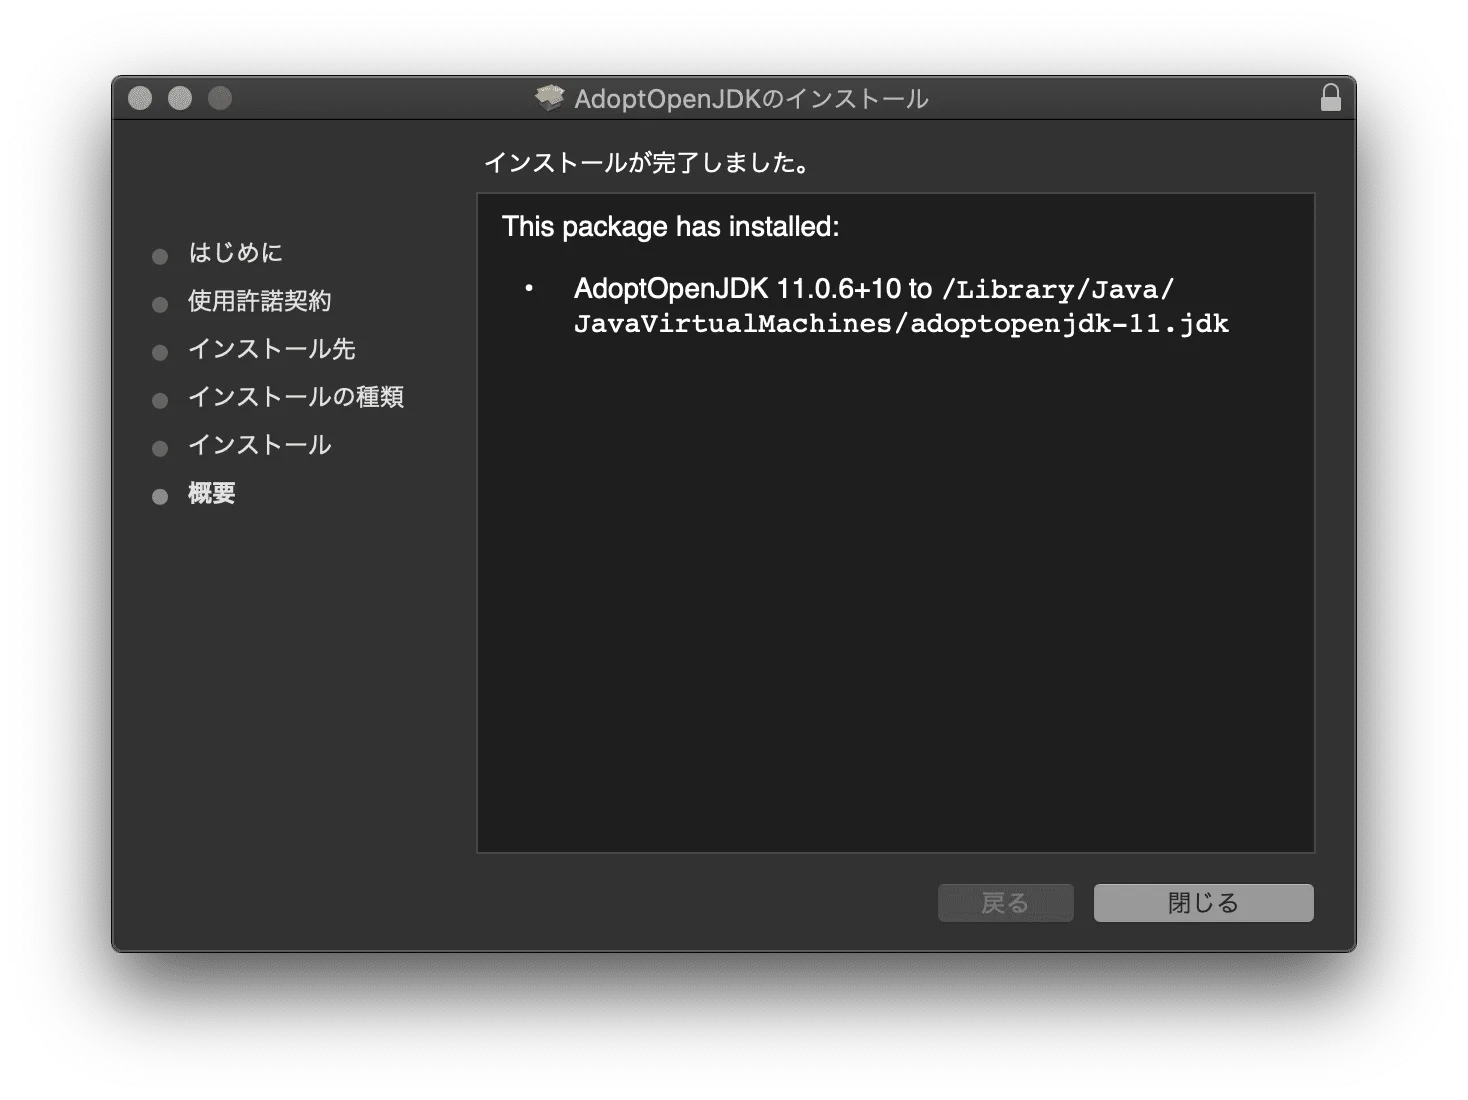Click the JavaVirtualMachines/adoptopenjdk-11.jdk path text
The image size is (1468, 1100).
pos(901,324)
